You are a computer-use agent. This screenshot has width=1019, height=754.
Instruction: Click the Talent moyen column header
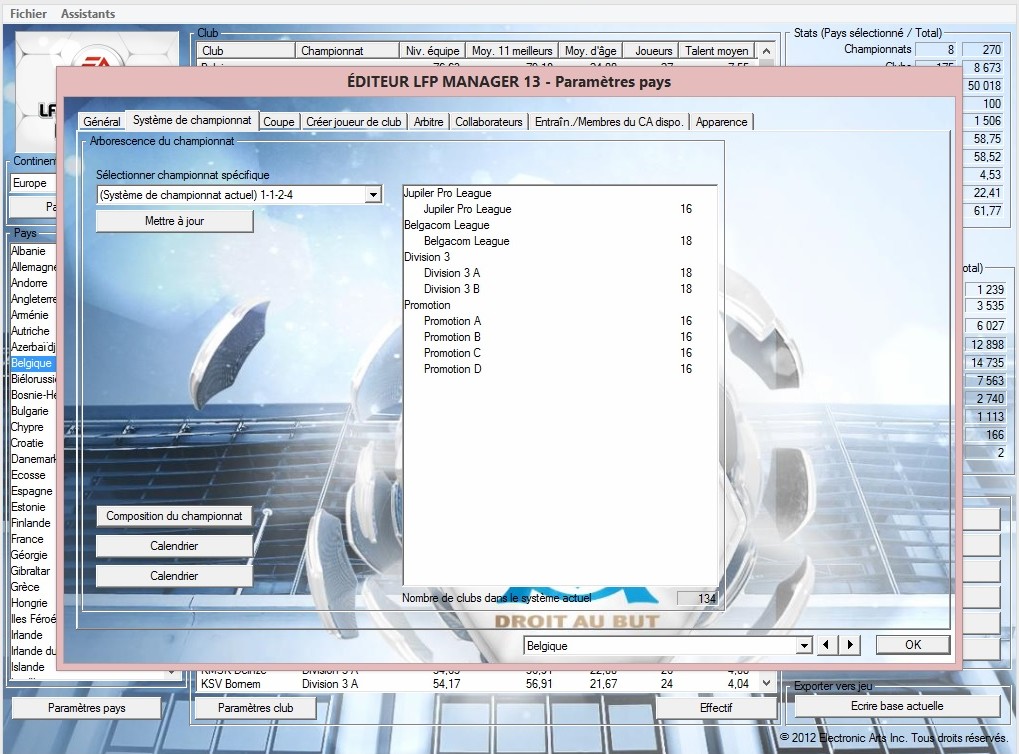coord(716,51)
